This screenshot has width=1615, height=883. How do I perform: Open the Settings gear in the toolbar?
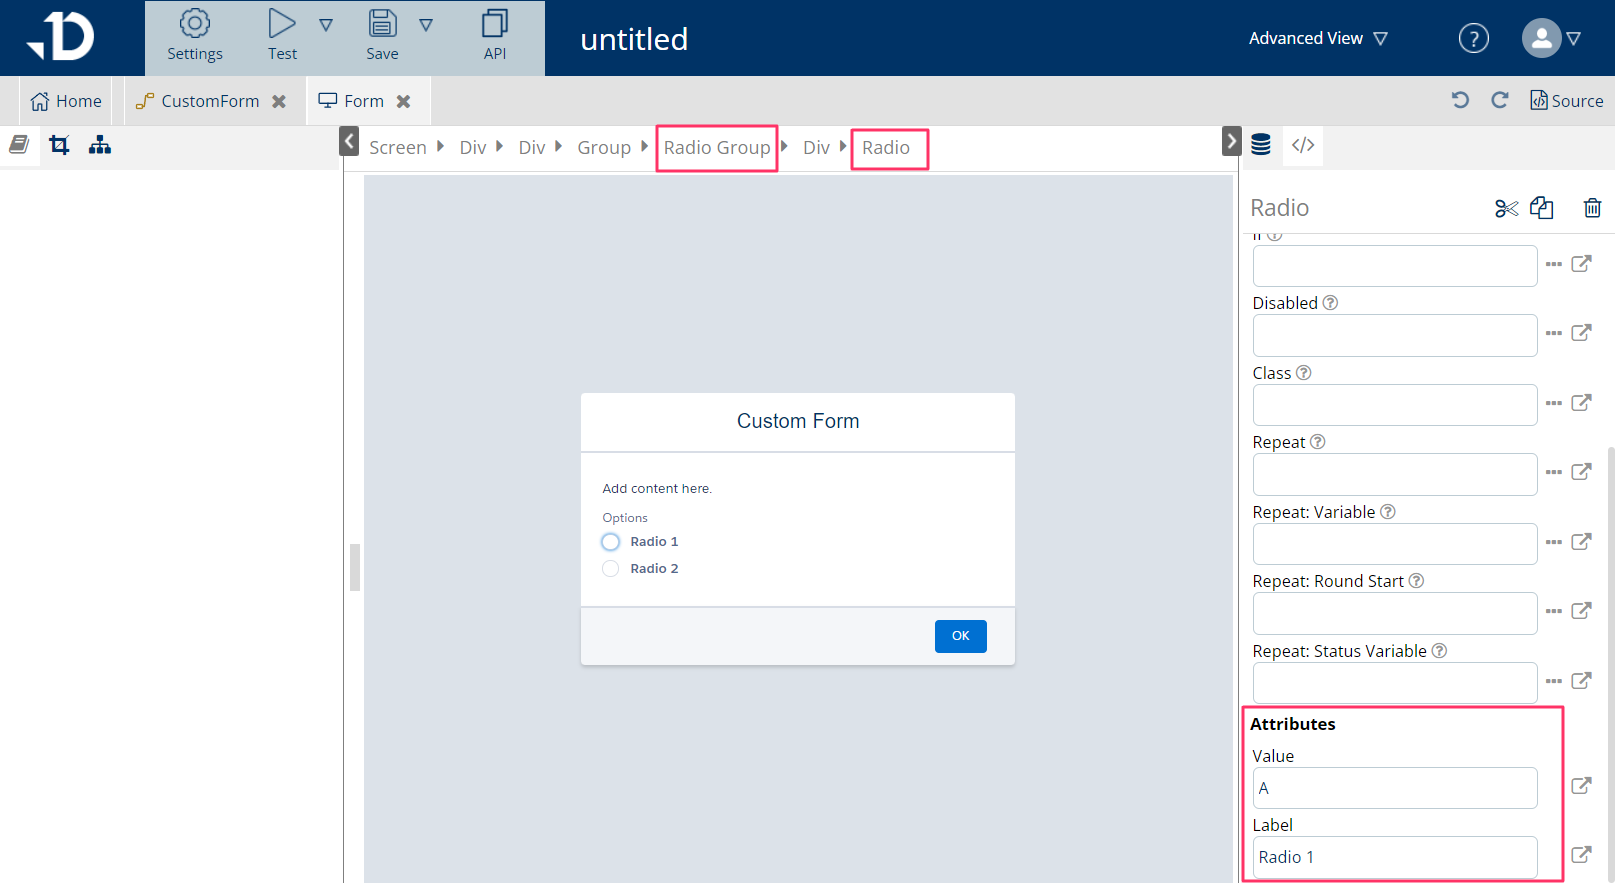(194, 24)
